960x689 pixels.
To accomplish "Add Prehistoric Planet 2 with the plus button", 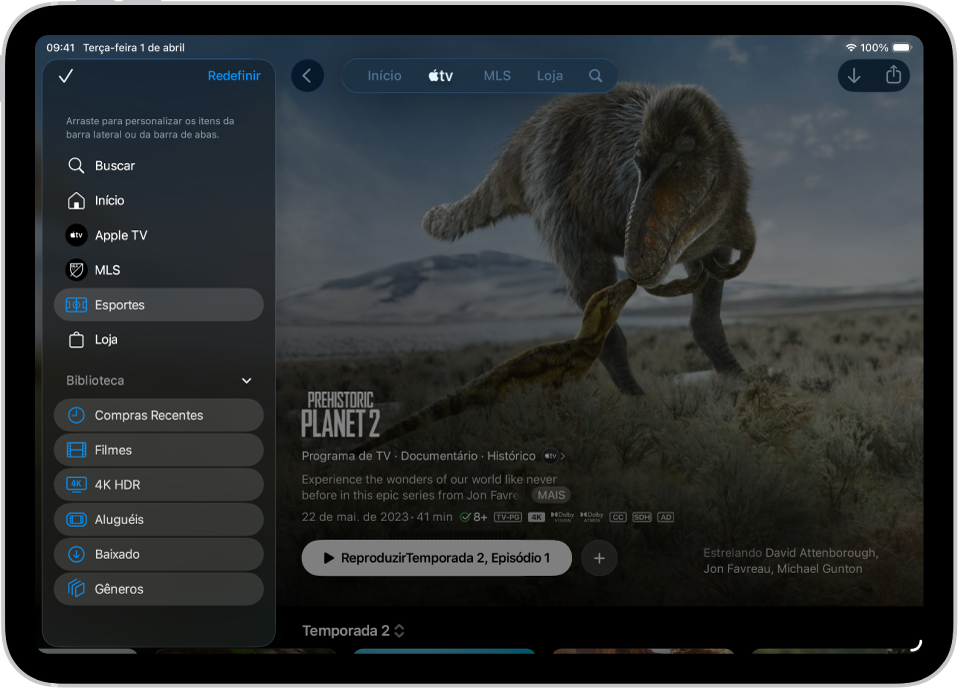I will 599,558.
